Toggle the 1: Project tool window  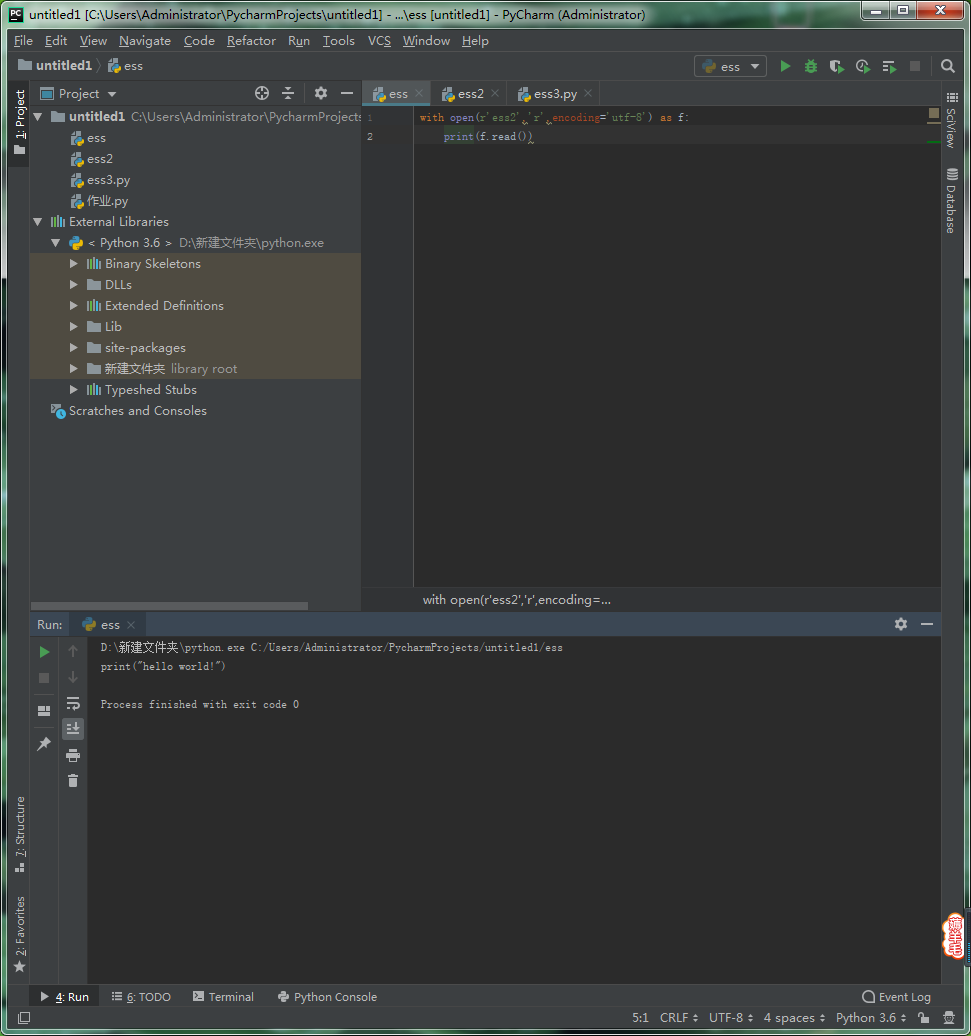click(19, 122)
